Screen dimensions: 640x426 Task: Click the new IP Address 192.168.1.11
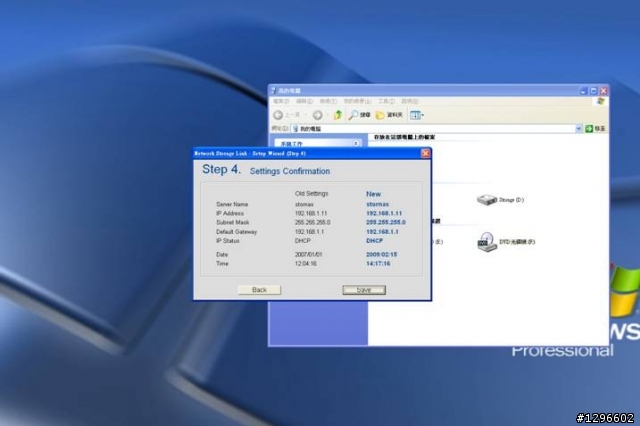tap(384, 213)
